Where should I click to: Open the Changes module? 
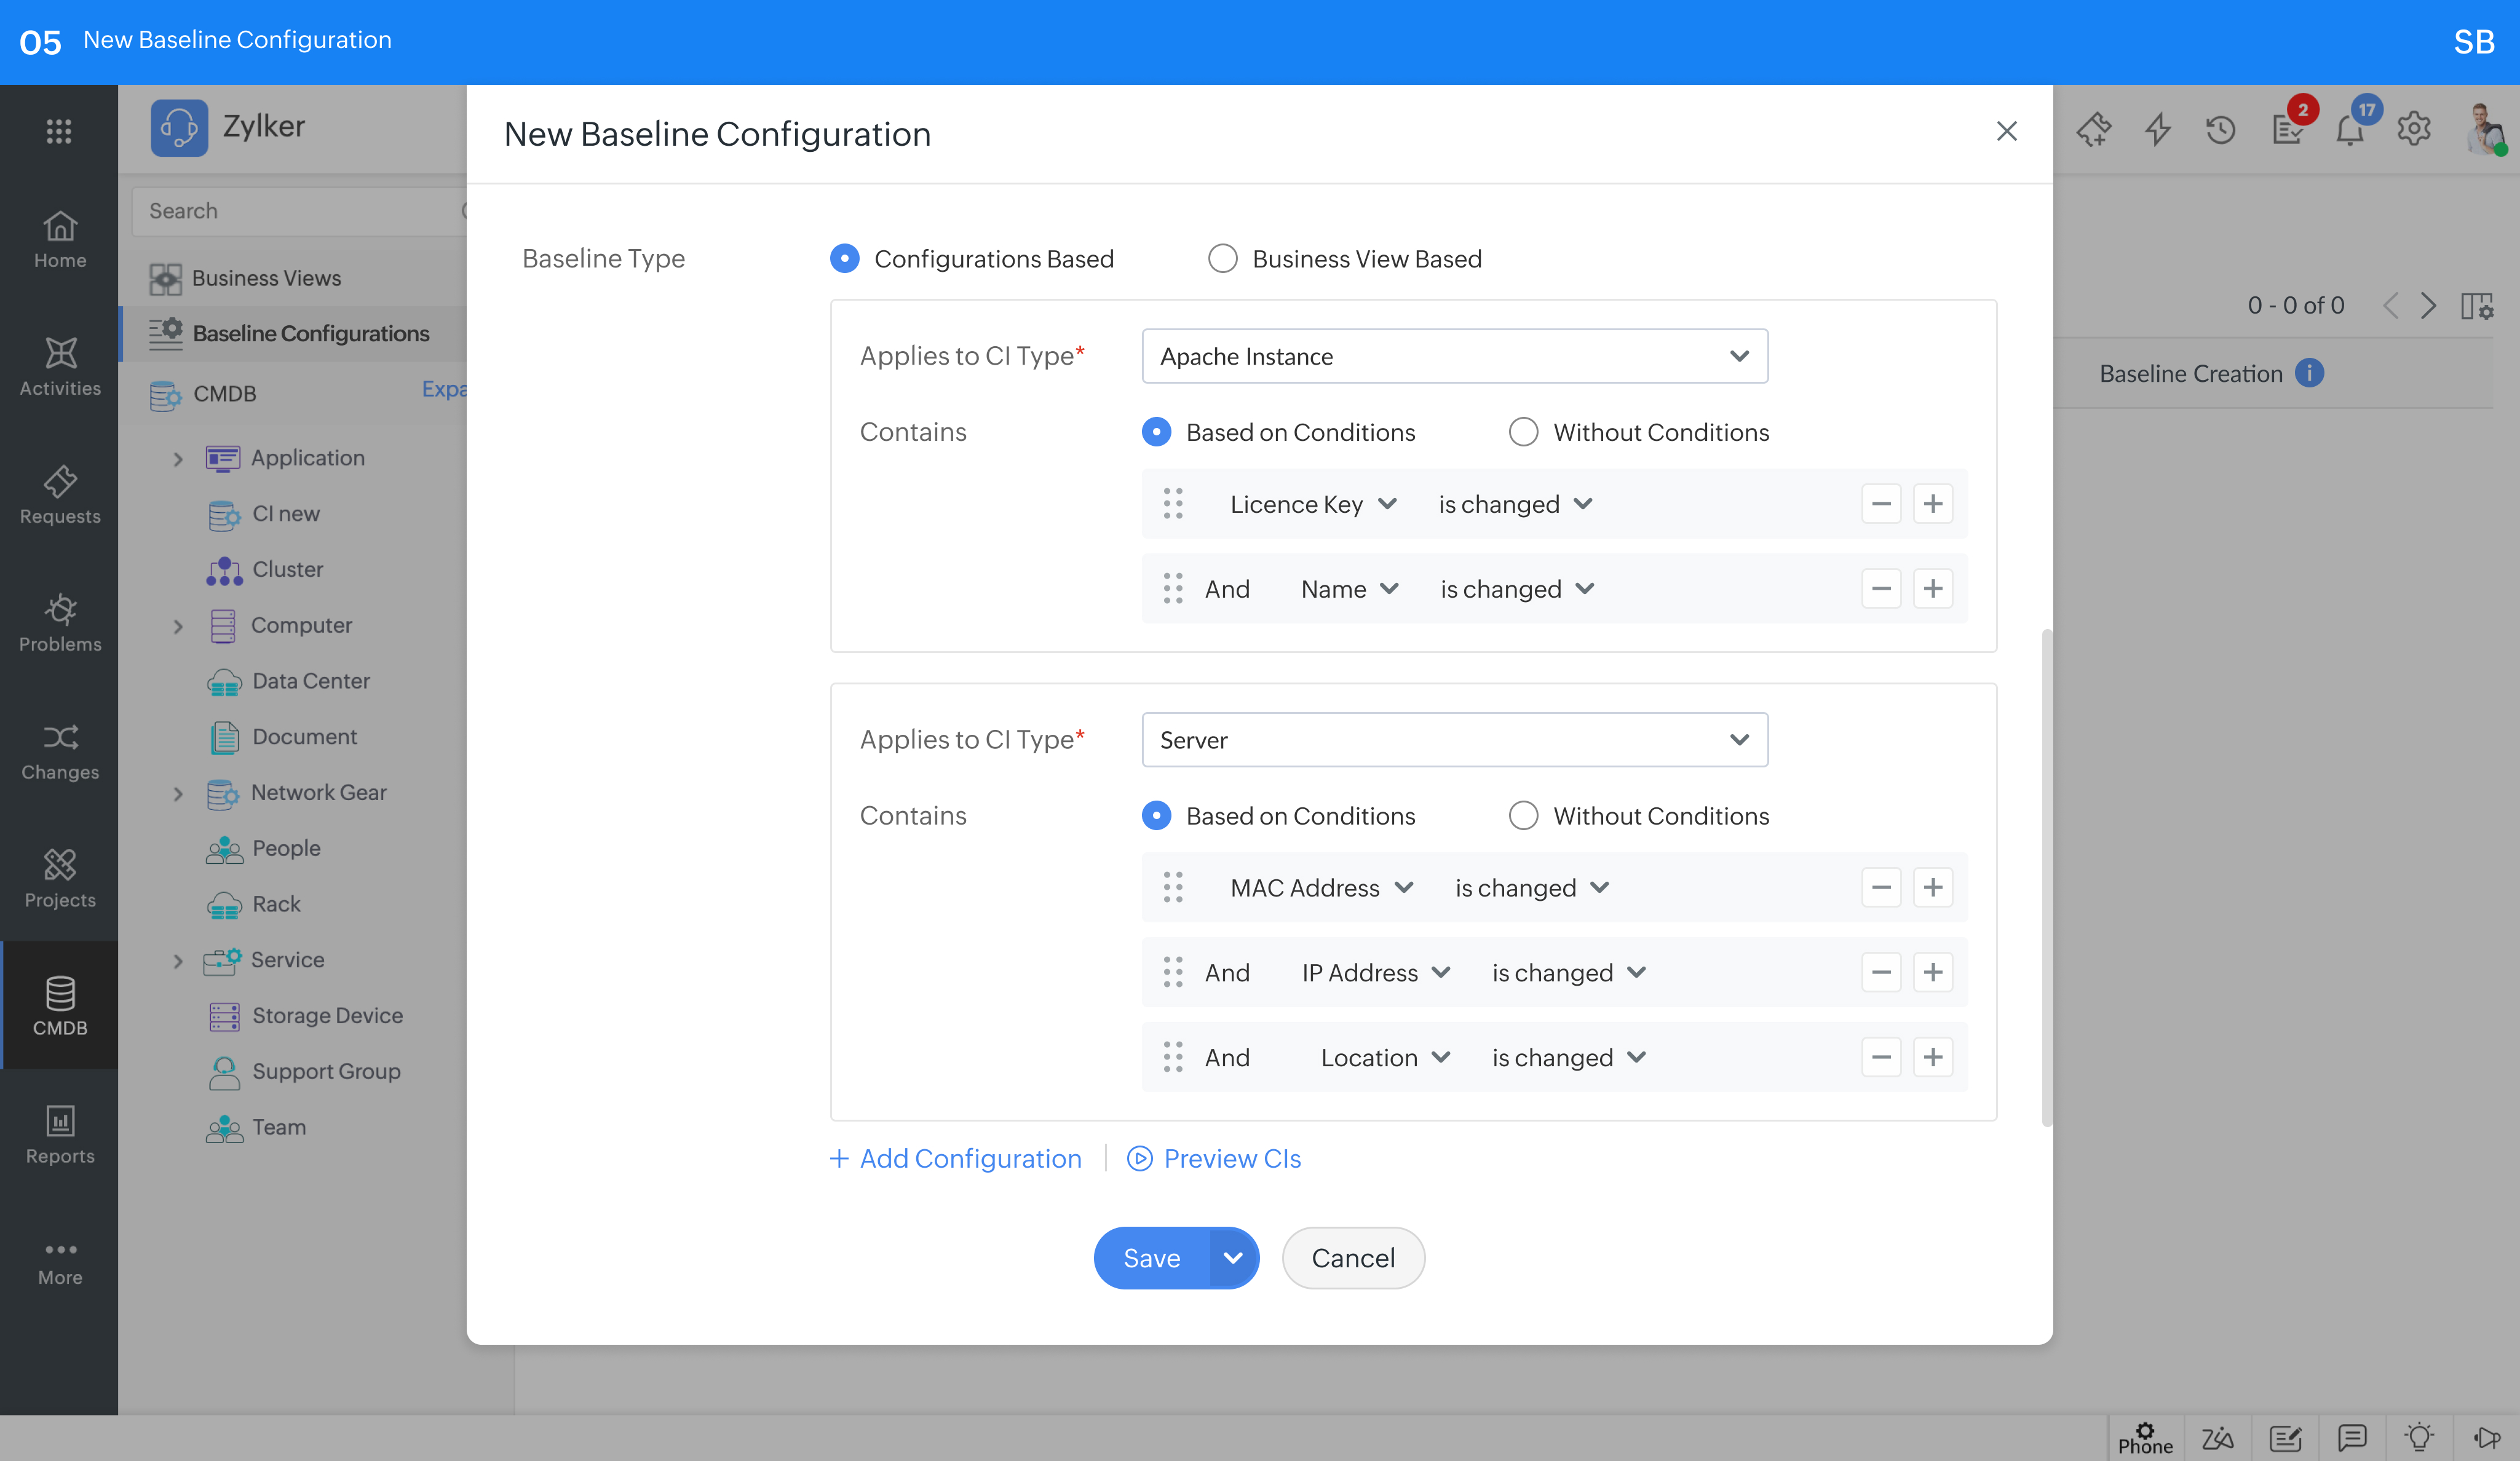pos(60,751)
